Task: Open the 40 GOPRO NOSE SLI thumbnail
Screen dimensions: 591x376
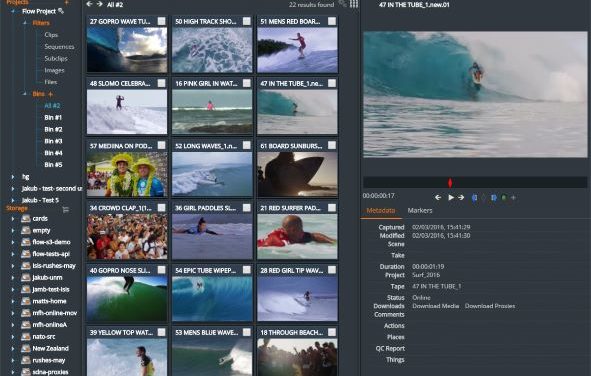Action: (127, 299)
